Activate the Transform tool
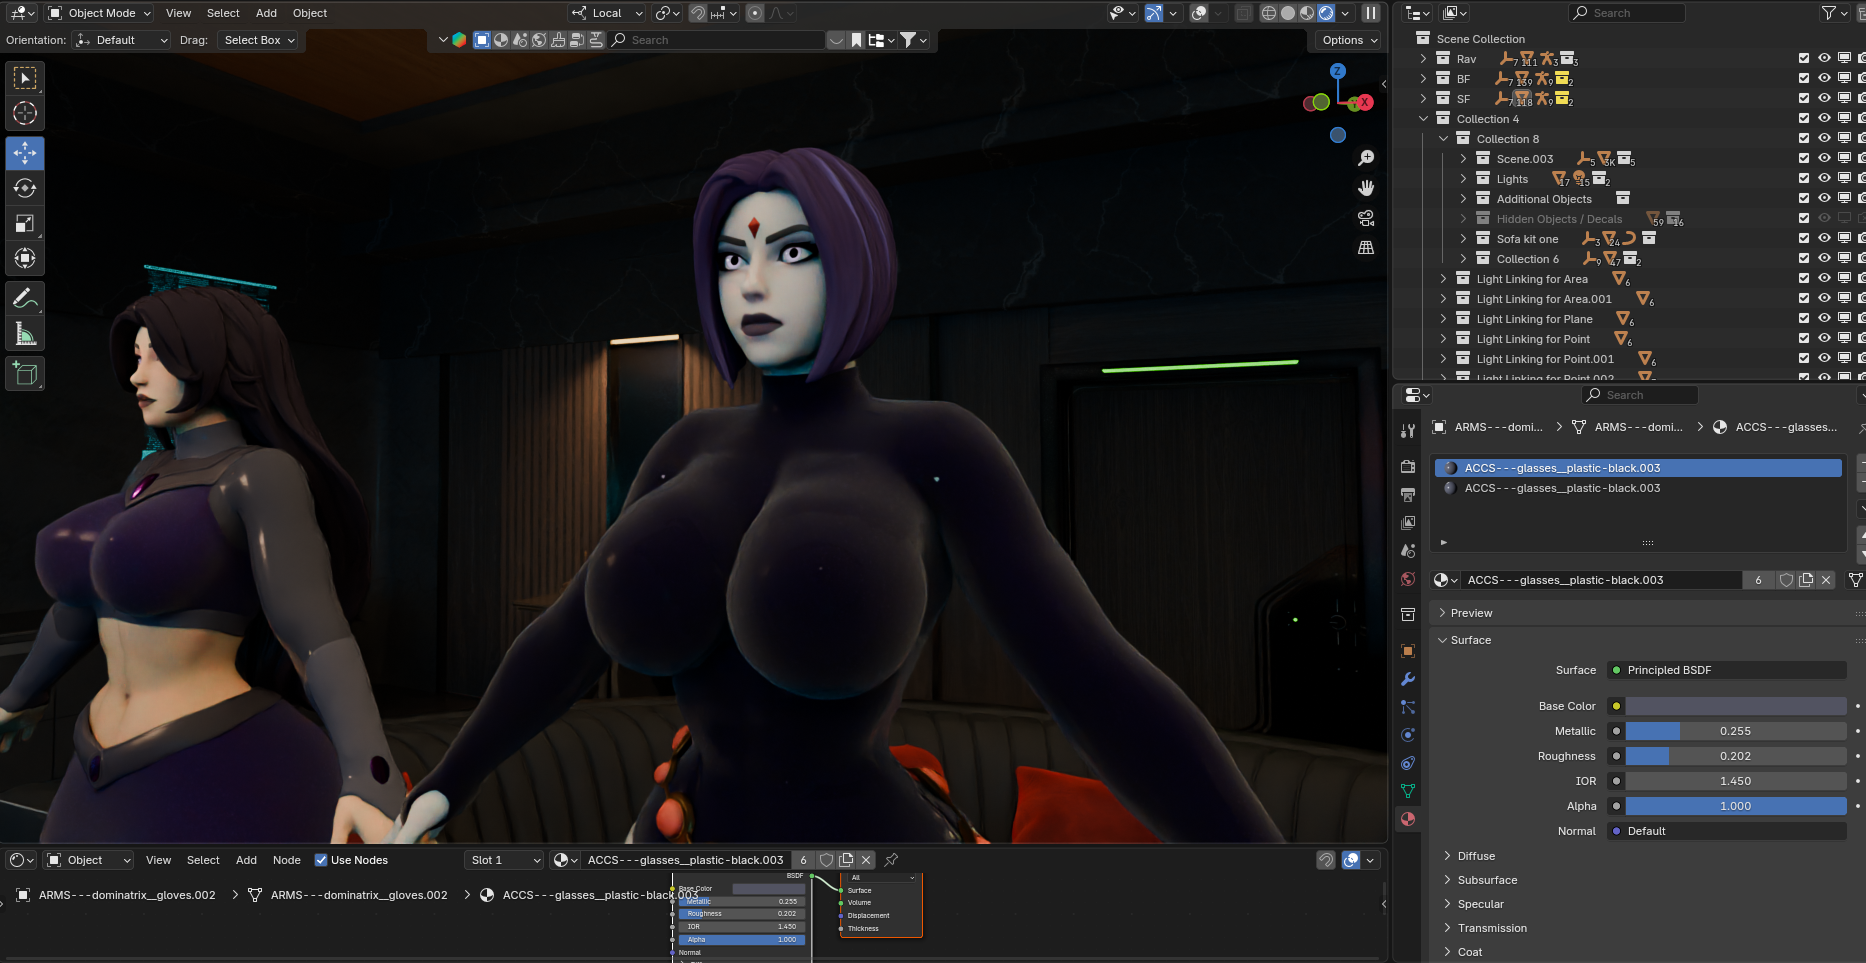 pyautogui.click(x=25, y=259)
